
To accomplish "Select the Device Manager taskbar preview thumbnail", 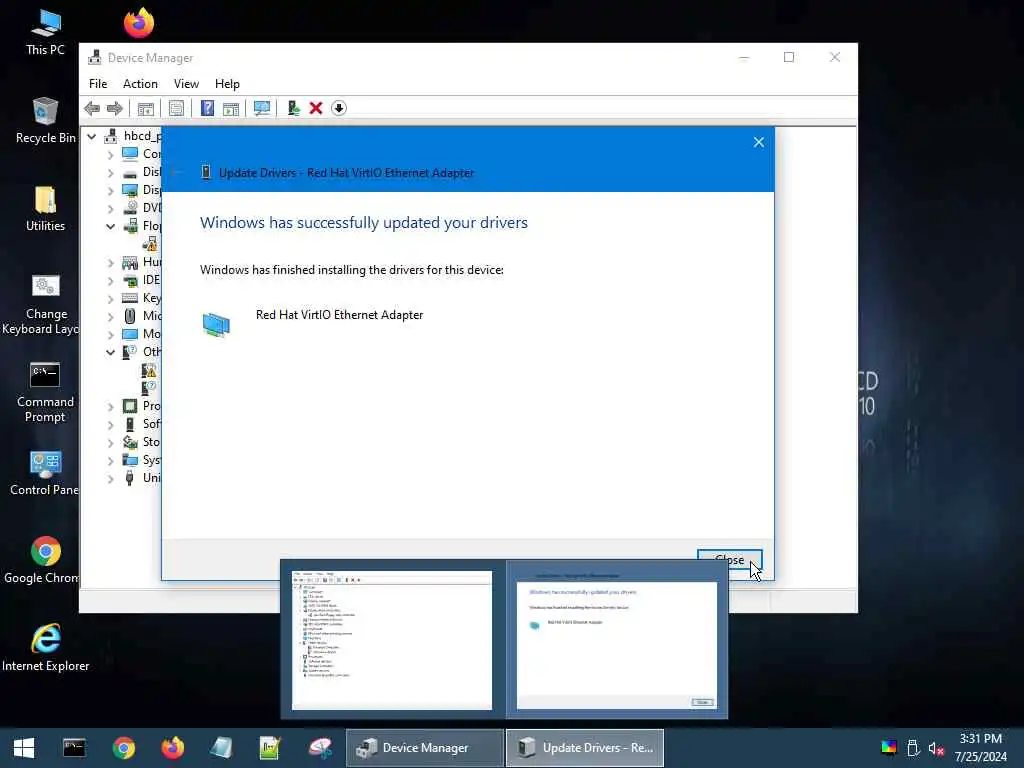I will [x=392, y=640].
